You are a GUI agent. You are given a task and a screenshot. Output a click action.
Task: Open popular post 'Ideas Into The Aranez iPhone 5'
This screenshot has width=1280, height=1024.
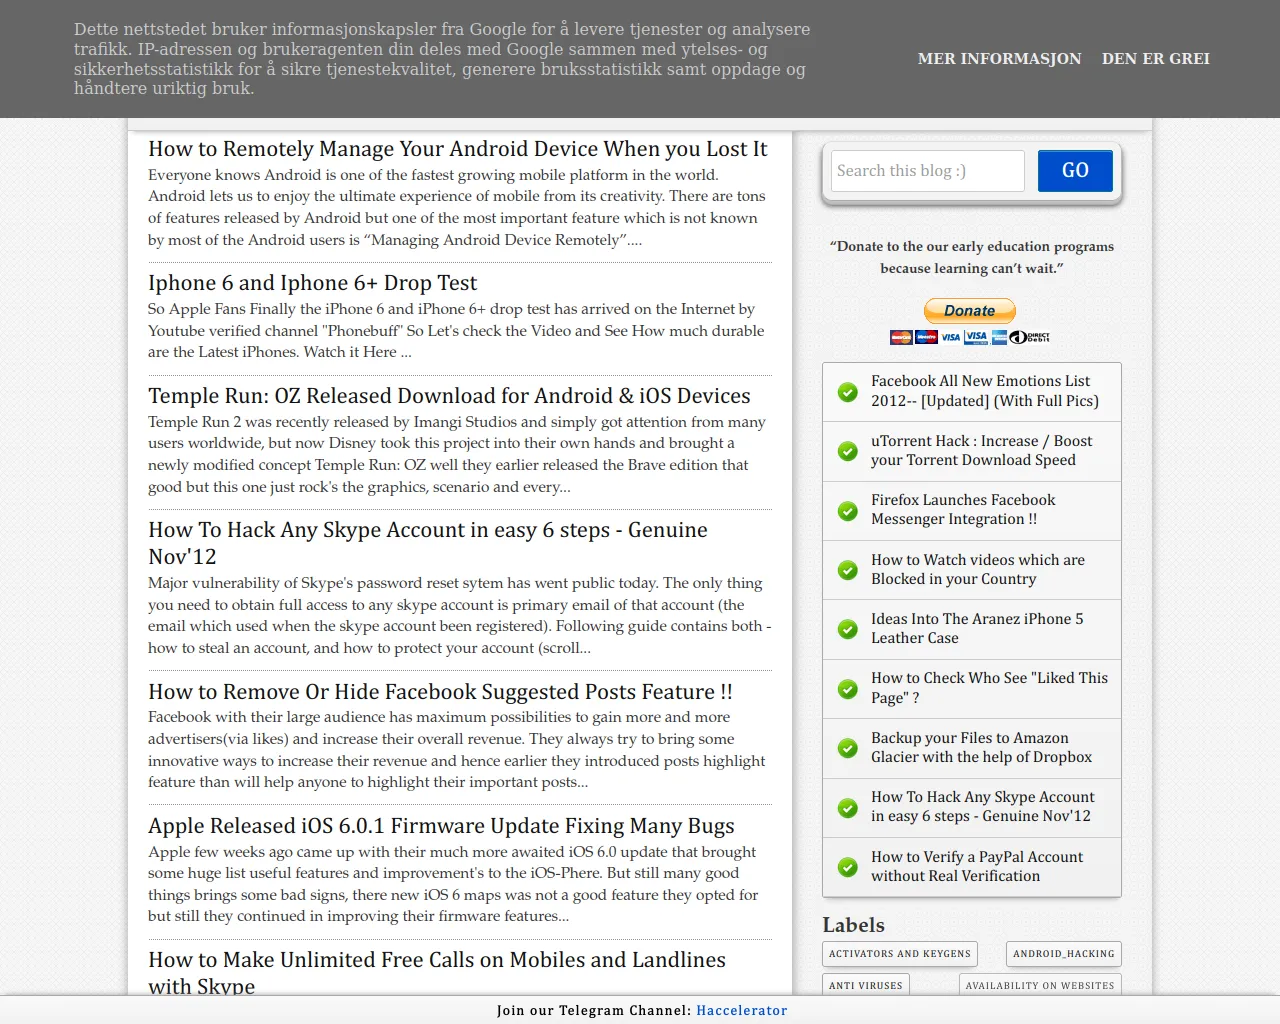[x=977, y=629]
